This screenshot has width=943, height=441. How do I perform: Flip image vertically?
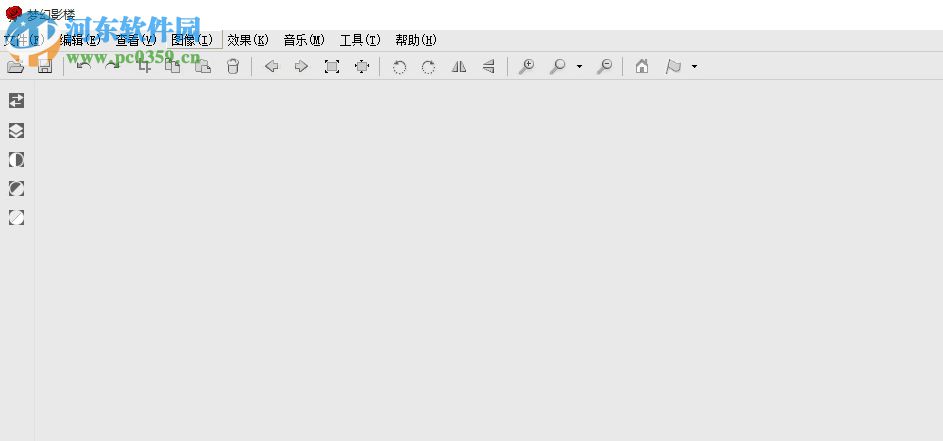[488, 66]
